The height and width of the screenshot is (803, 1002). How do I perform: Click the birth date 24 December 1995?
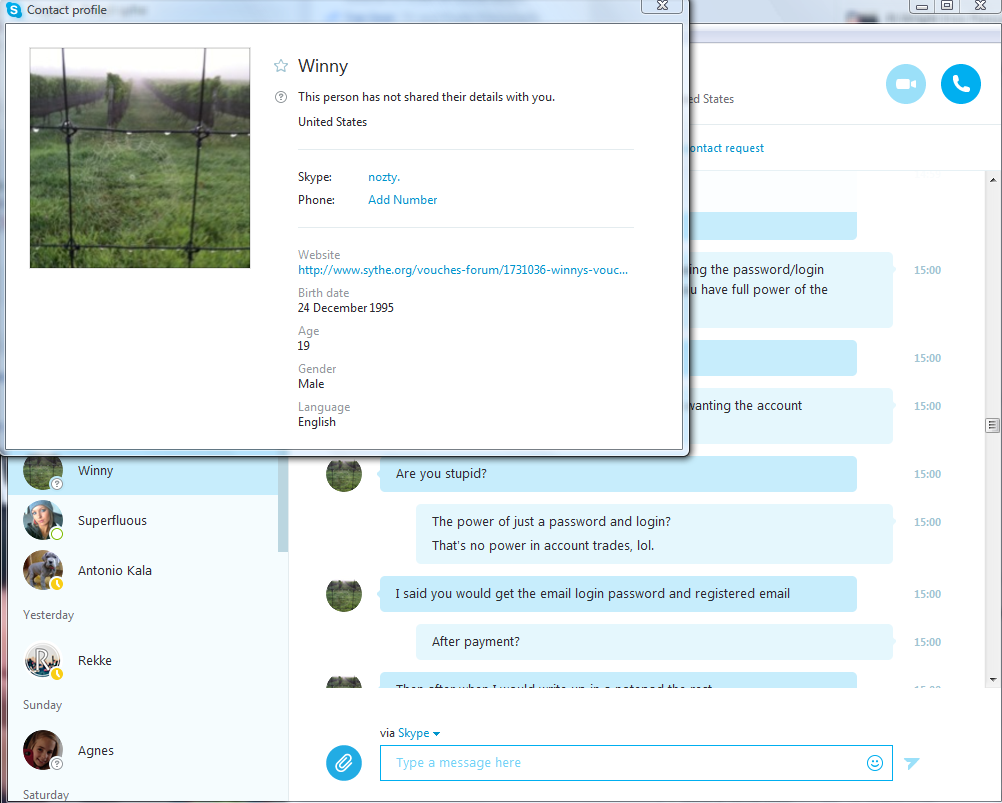click(x=346, y=308)
